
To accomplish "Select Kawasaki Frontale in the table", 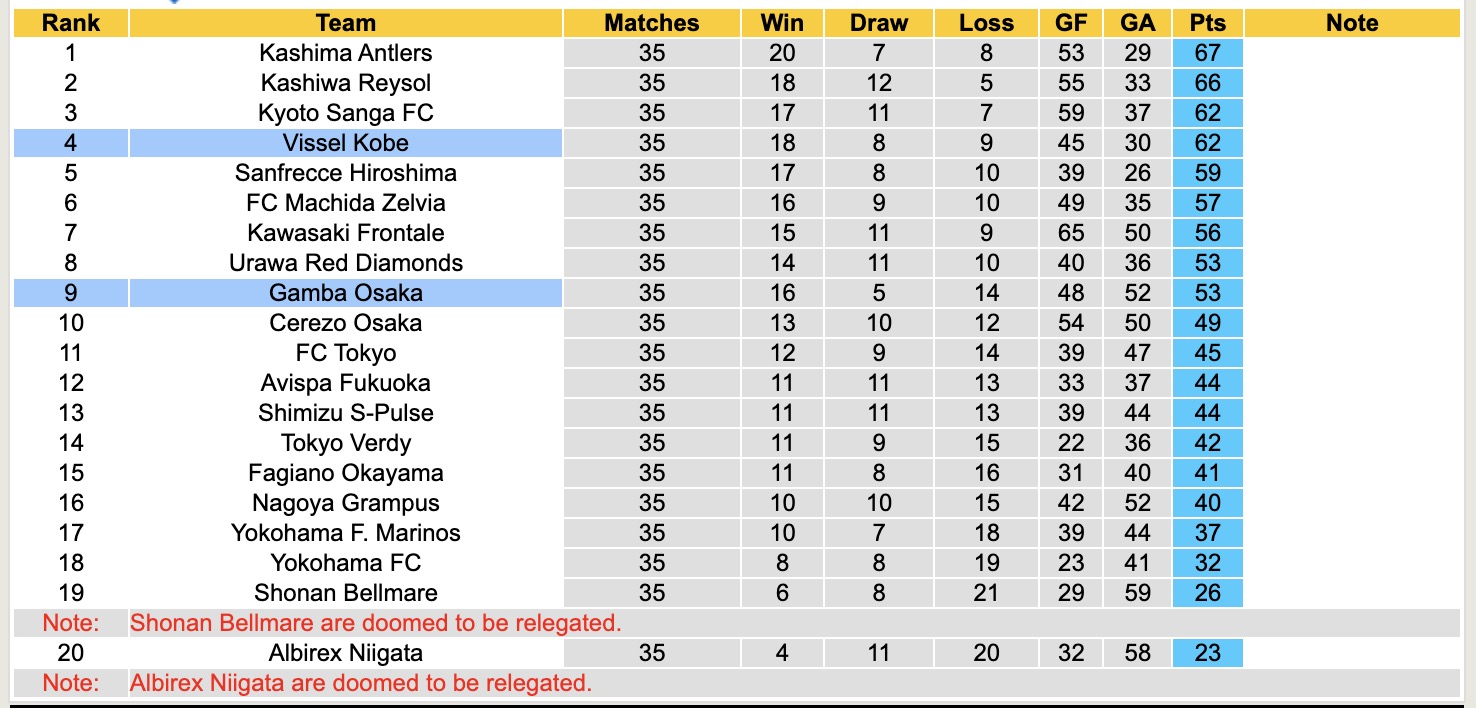I will coord(345,233).
